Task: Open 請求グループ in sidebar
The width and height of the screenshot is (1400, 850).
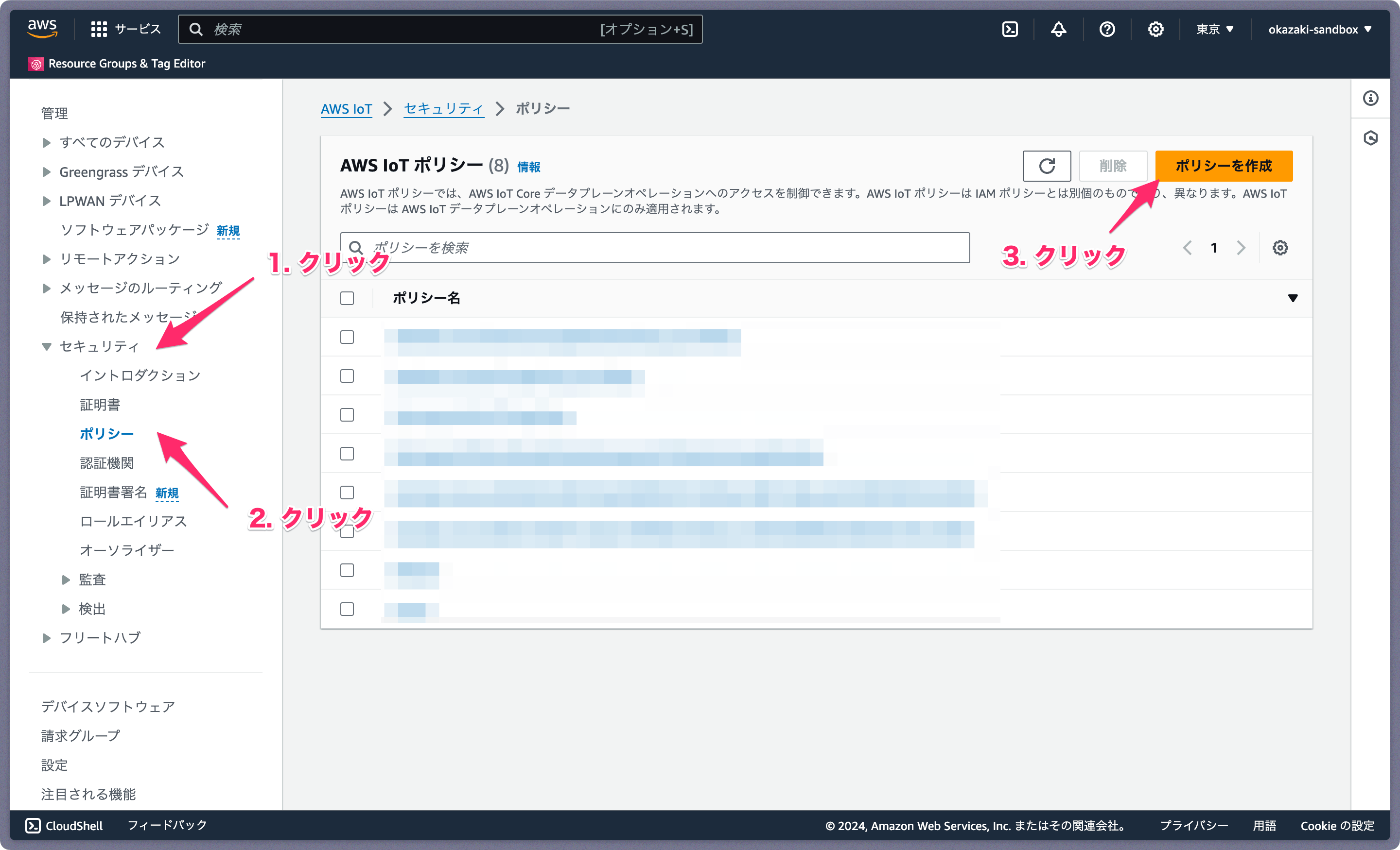Action: click(x=80, y=736)
